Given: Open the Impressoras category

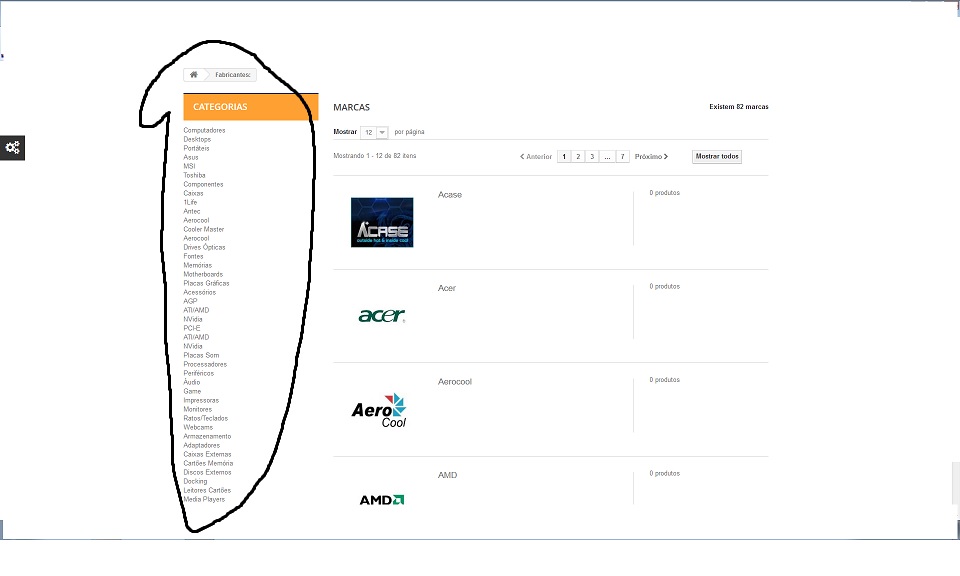Looking at the screenshot, I should tap(201, 400).
